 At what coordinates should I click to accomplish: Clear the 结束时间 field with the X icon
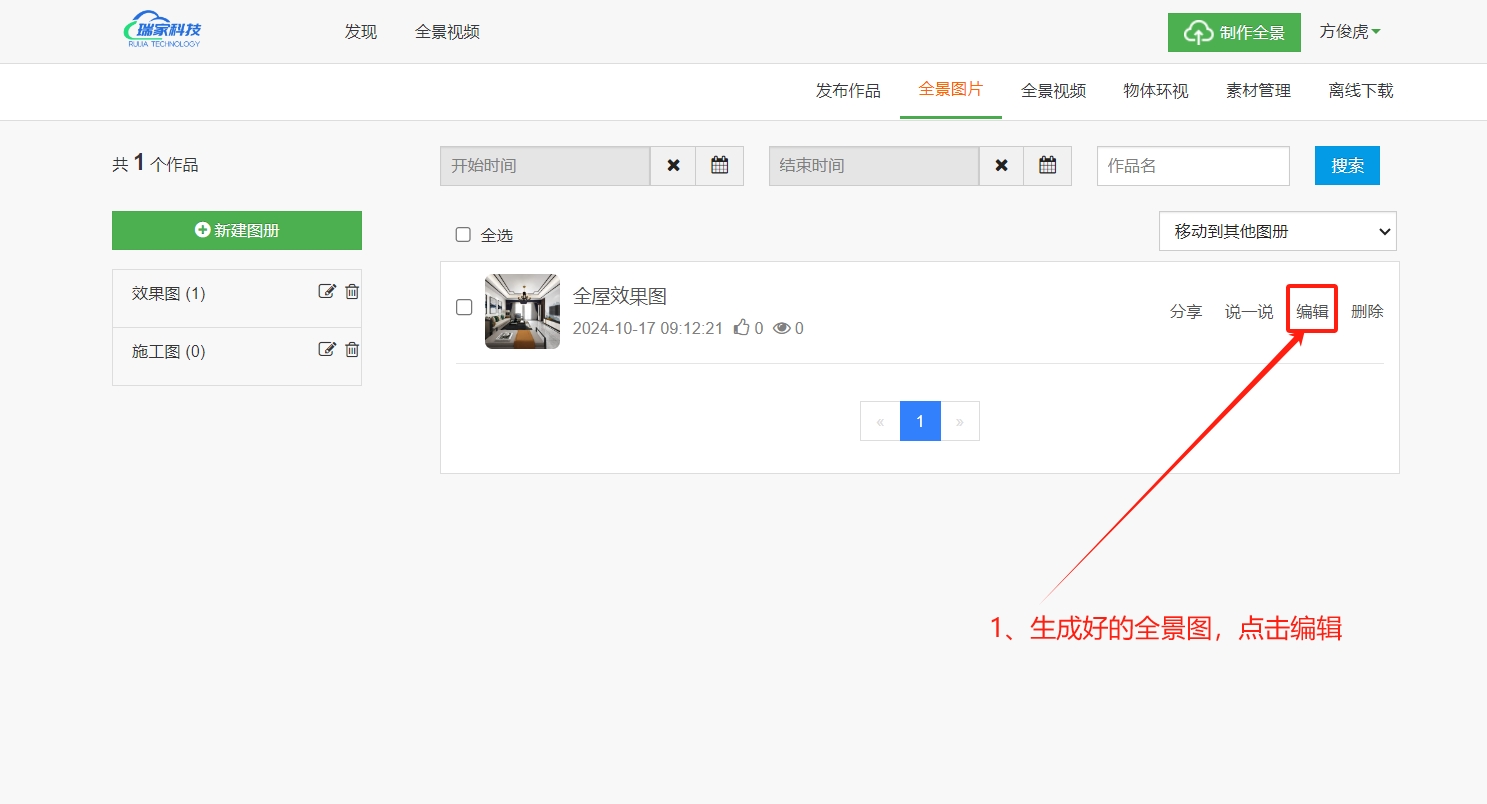tap(1001, 166)
